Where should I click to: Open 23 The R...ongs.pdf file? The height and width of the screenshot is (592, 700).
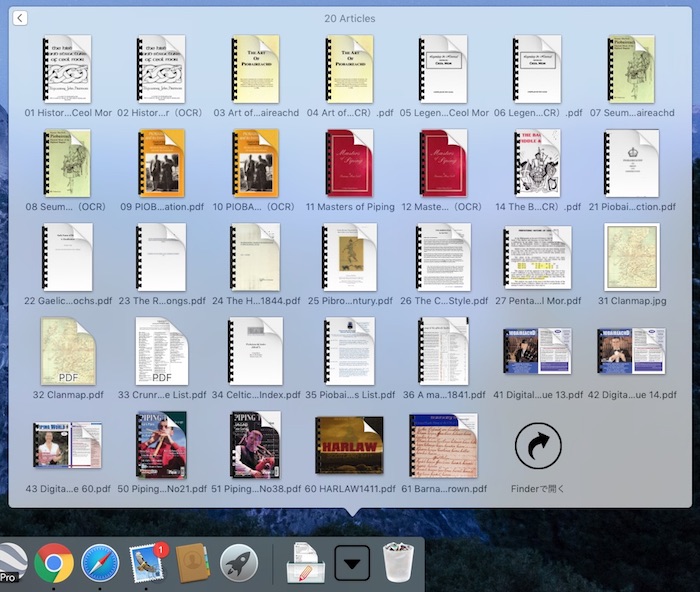click(161, 257)
